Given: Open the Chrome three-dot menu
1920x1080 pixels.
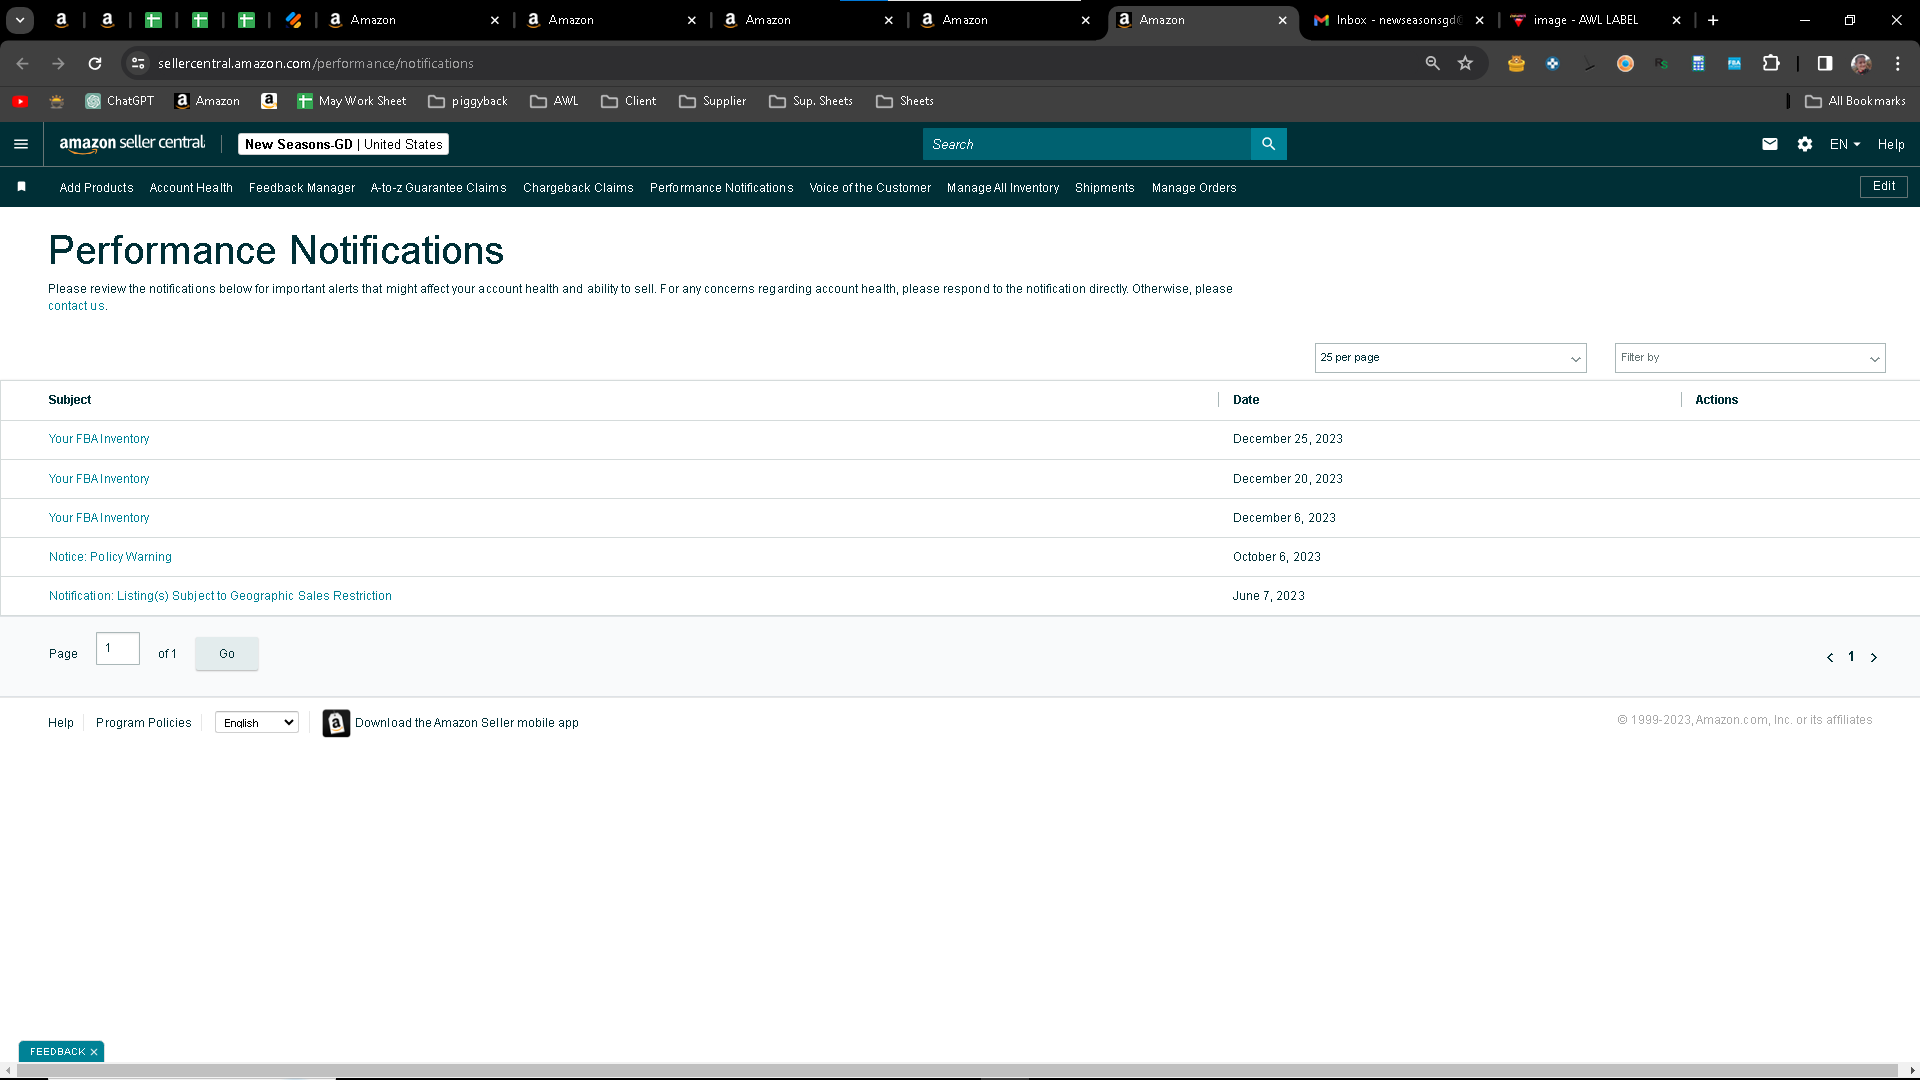Looking at the screenshot, I should coord(1898,63).
